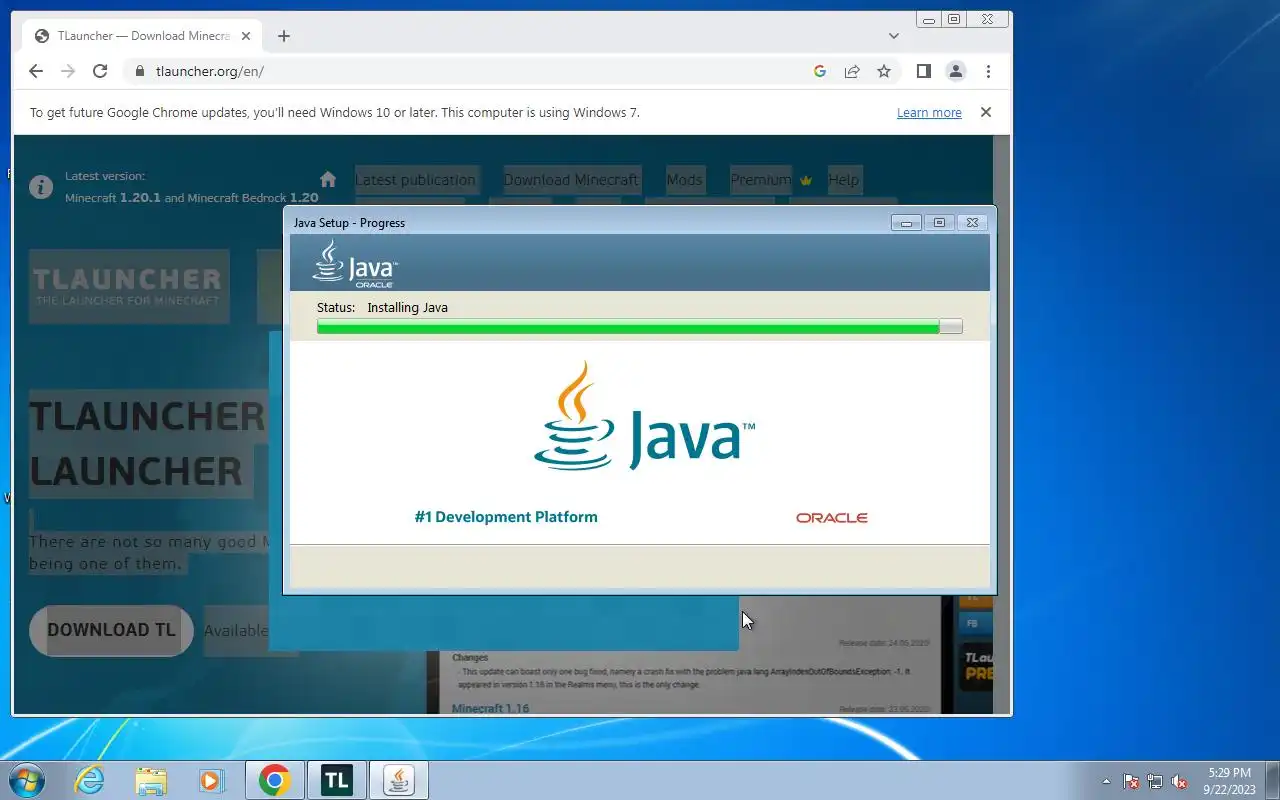Image resolution: width=1280 pixels, height=800 pixels.
Task: Open a new Chrome tab
Action: [x=284, y=36]
